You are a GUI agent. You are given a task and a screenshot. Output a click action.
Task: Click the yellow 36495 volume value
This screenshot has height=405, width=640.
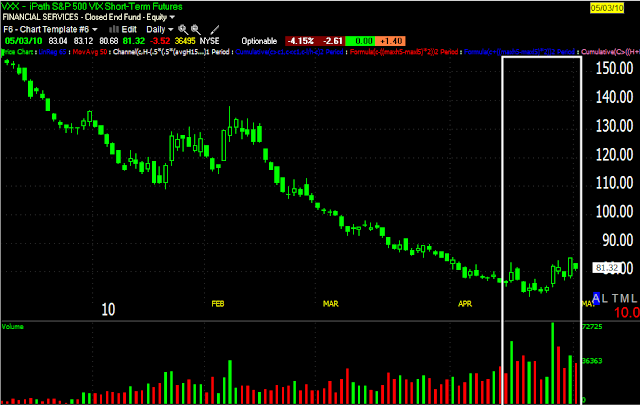point(185,41)
